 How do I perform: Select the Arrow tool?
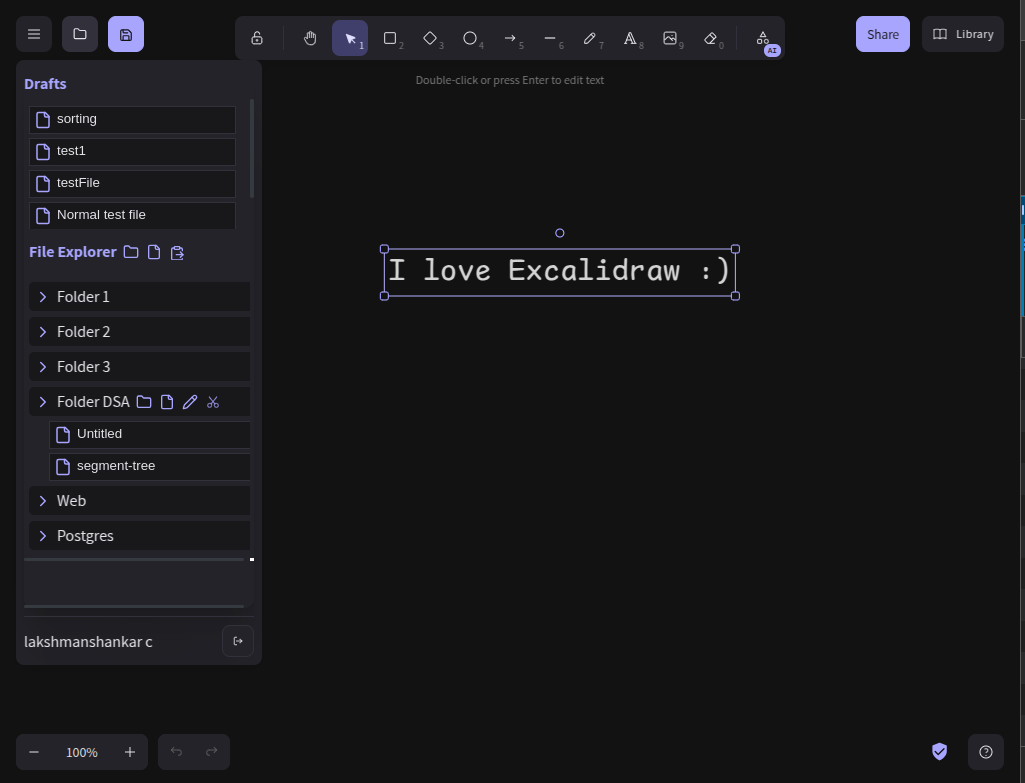pyautogui.click(x=510, y=38)
